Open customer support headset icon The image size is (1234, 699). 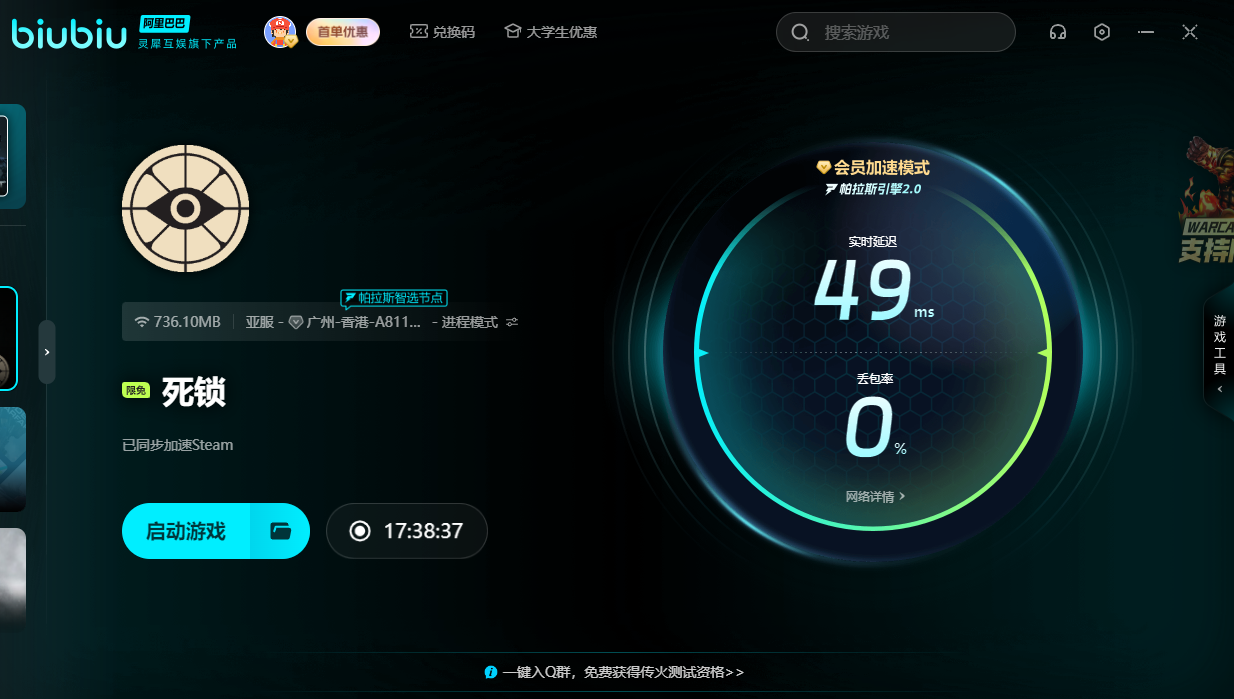tap(1057, 32)
